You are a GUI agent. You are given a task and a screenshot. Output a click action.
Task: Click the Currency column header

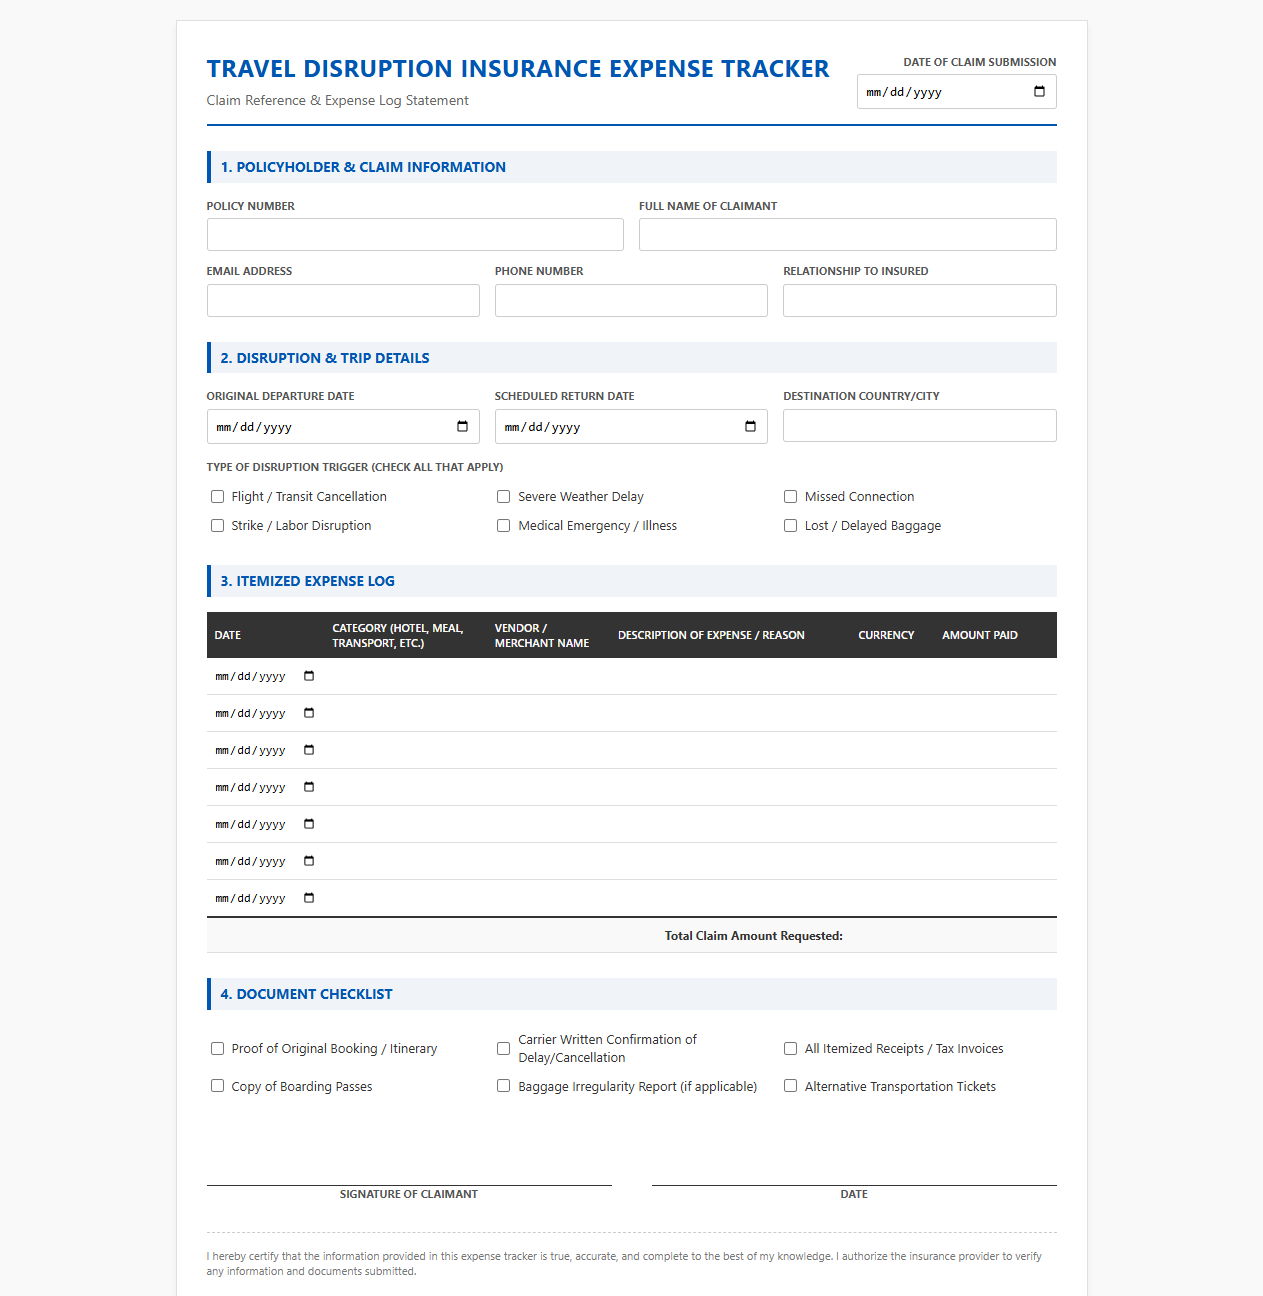point(886,635)
